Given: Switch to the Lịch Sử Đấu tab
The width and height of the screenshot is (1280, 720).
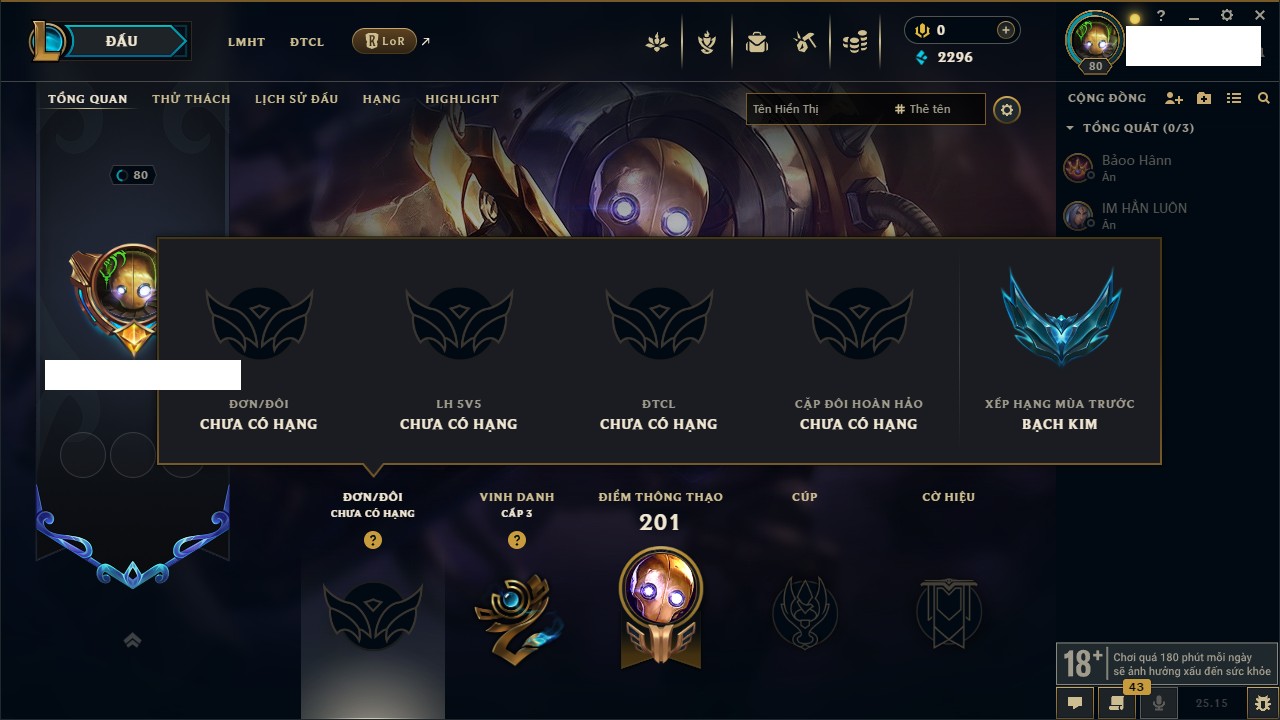Looking at the screenshot, I should pyautogui.click(x=296, y=99).
